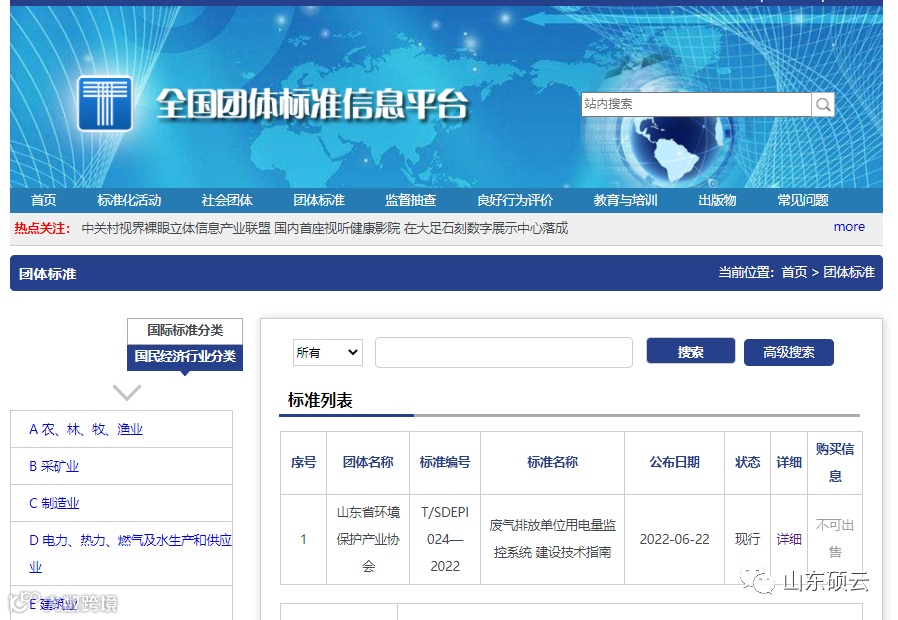This screenshot has height=620, width=898.
Task: Click the standards keyword search box
Action: 503,353
